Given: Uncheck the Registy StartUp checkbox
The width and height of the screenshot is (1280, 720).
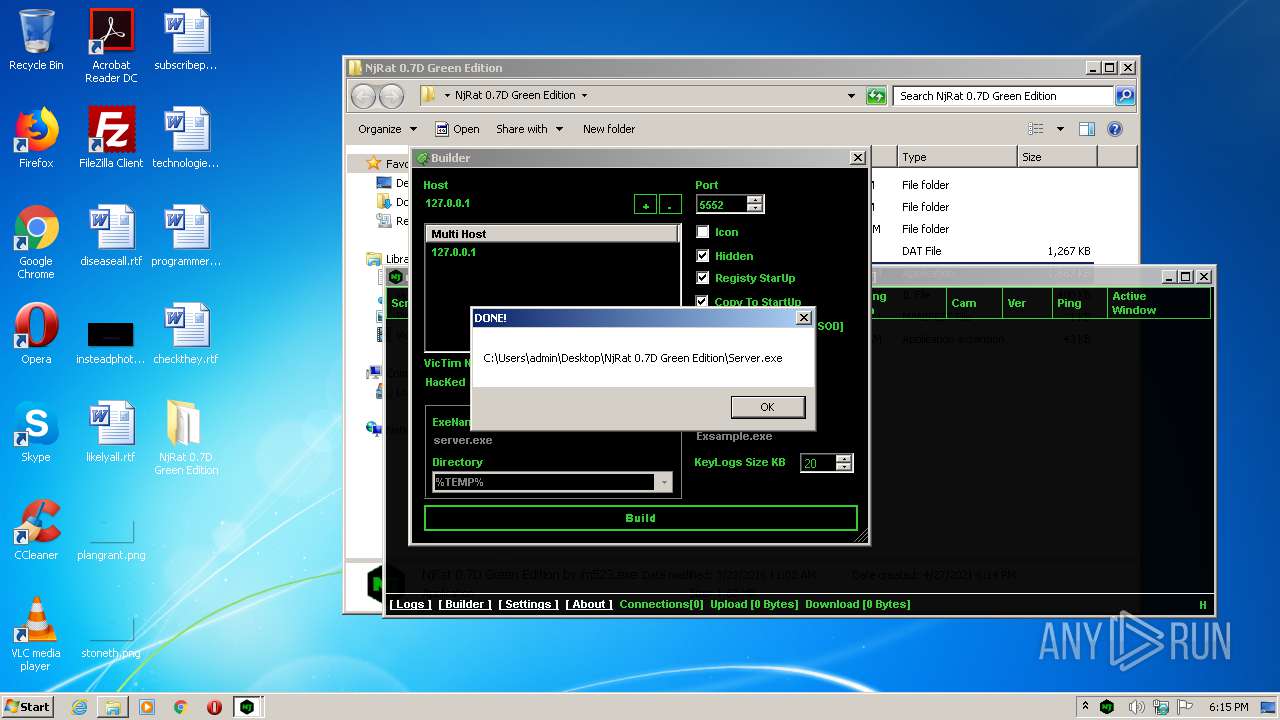Looking at the screenshot, I should pyautogui.click(x=703, y=278).
